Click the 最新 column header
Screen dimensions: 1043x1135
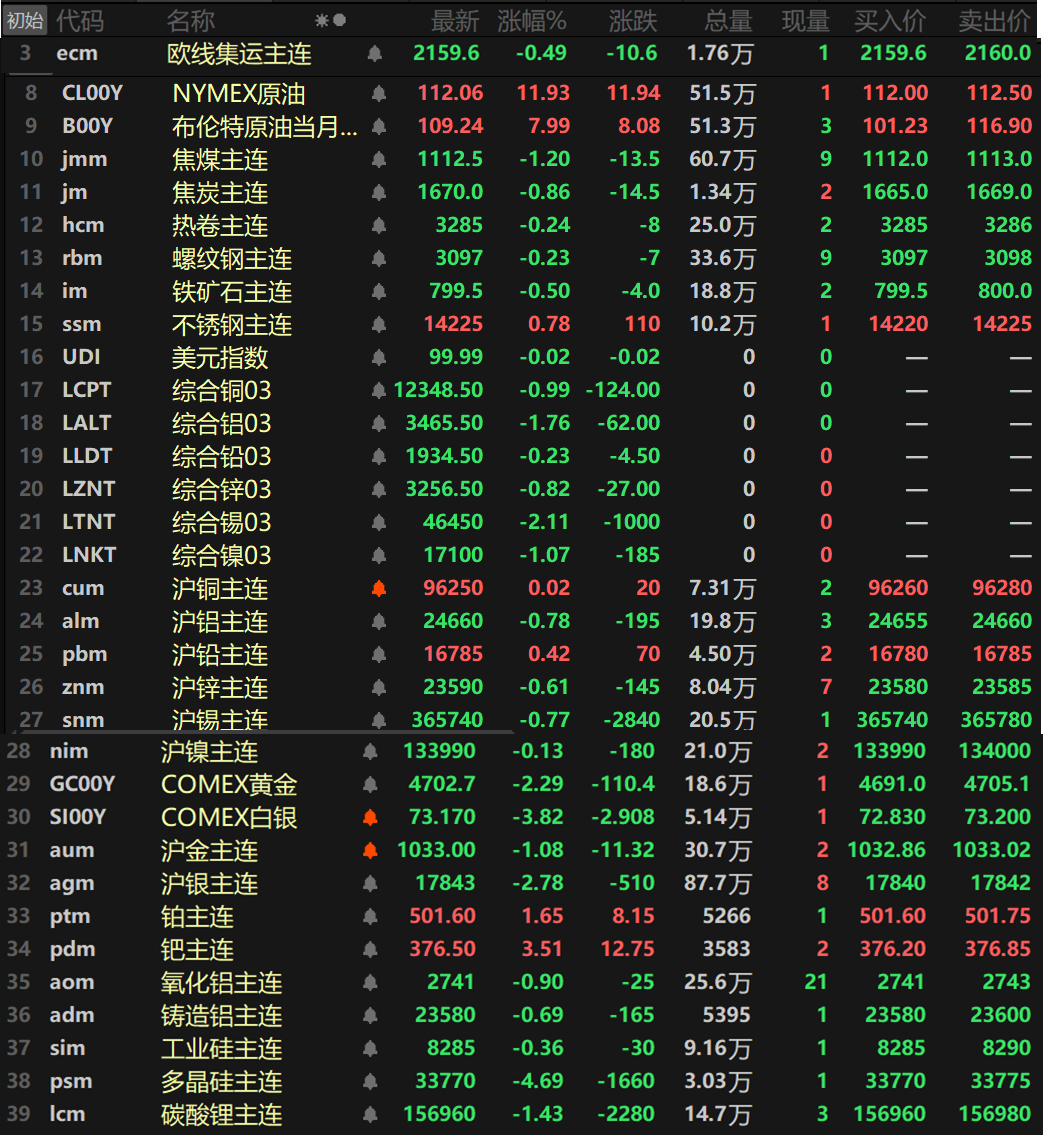pyautogui.click(x=456, y=19)
